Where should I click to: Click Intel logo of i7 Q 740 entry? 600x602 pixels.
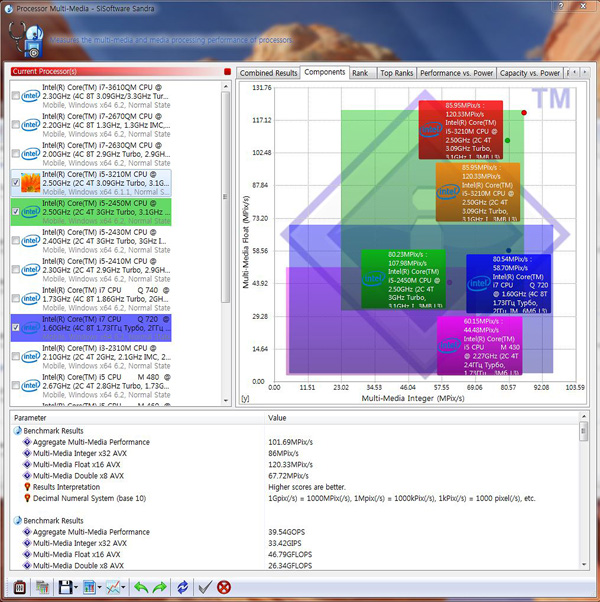[31, 298]
